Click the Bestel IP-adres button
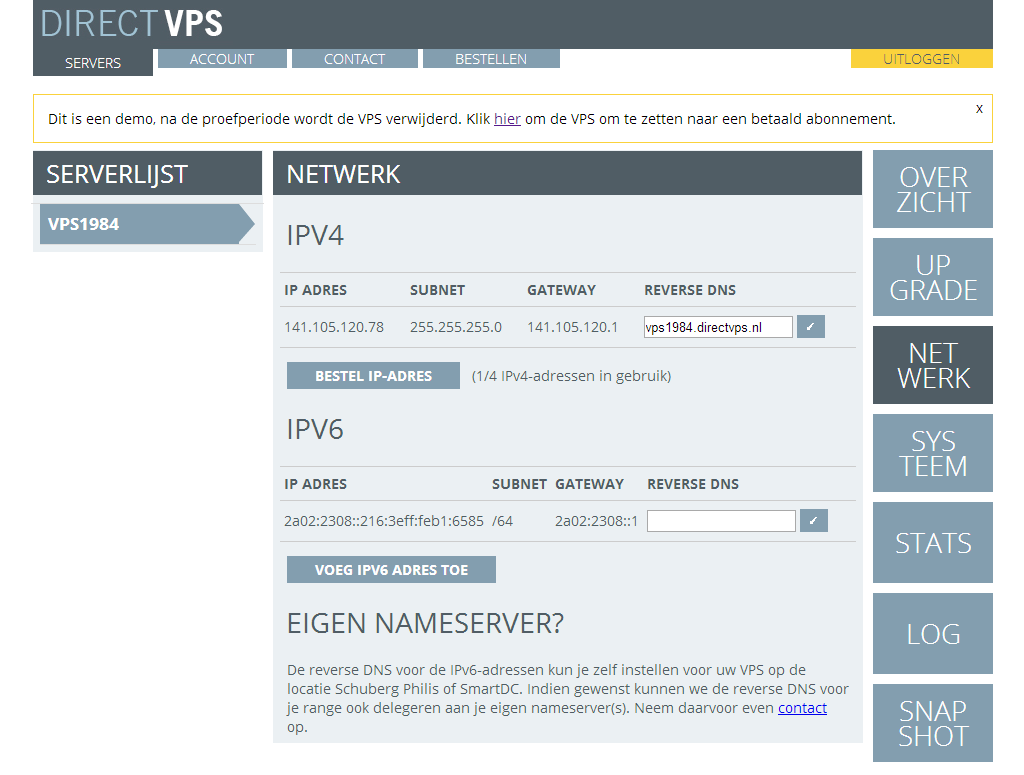Viewport: 1024px width, 775px height. point(373,376)
